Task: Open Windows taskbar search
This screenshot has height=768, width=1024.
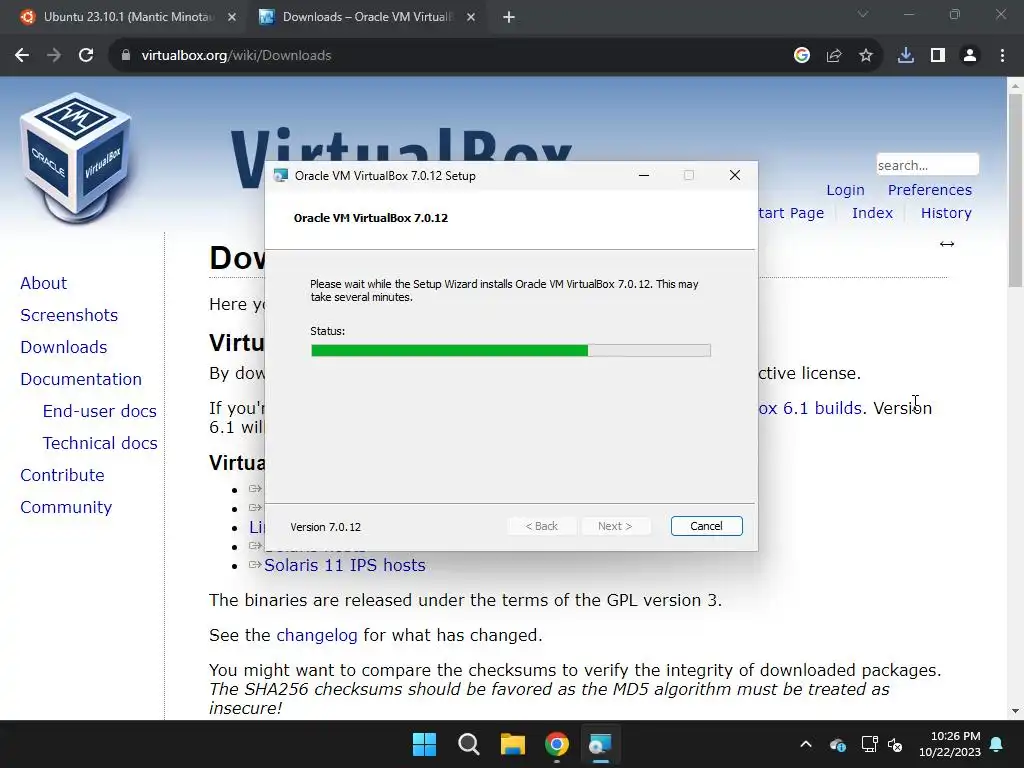Action: (x=469, y=744)
